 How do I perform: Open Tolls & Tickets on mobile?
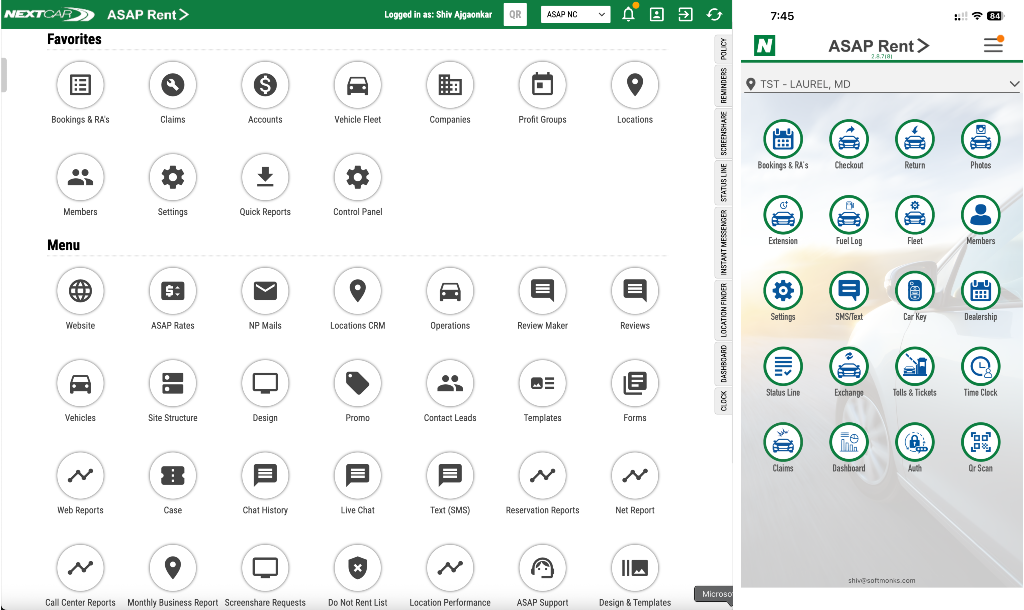pyautogui.click(x=914, y=367)
